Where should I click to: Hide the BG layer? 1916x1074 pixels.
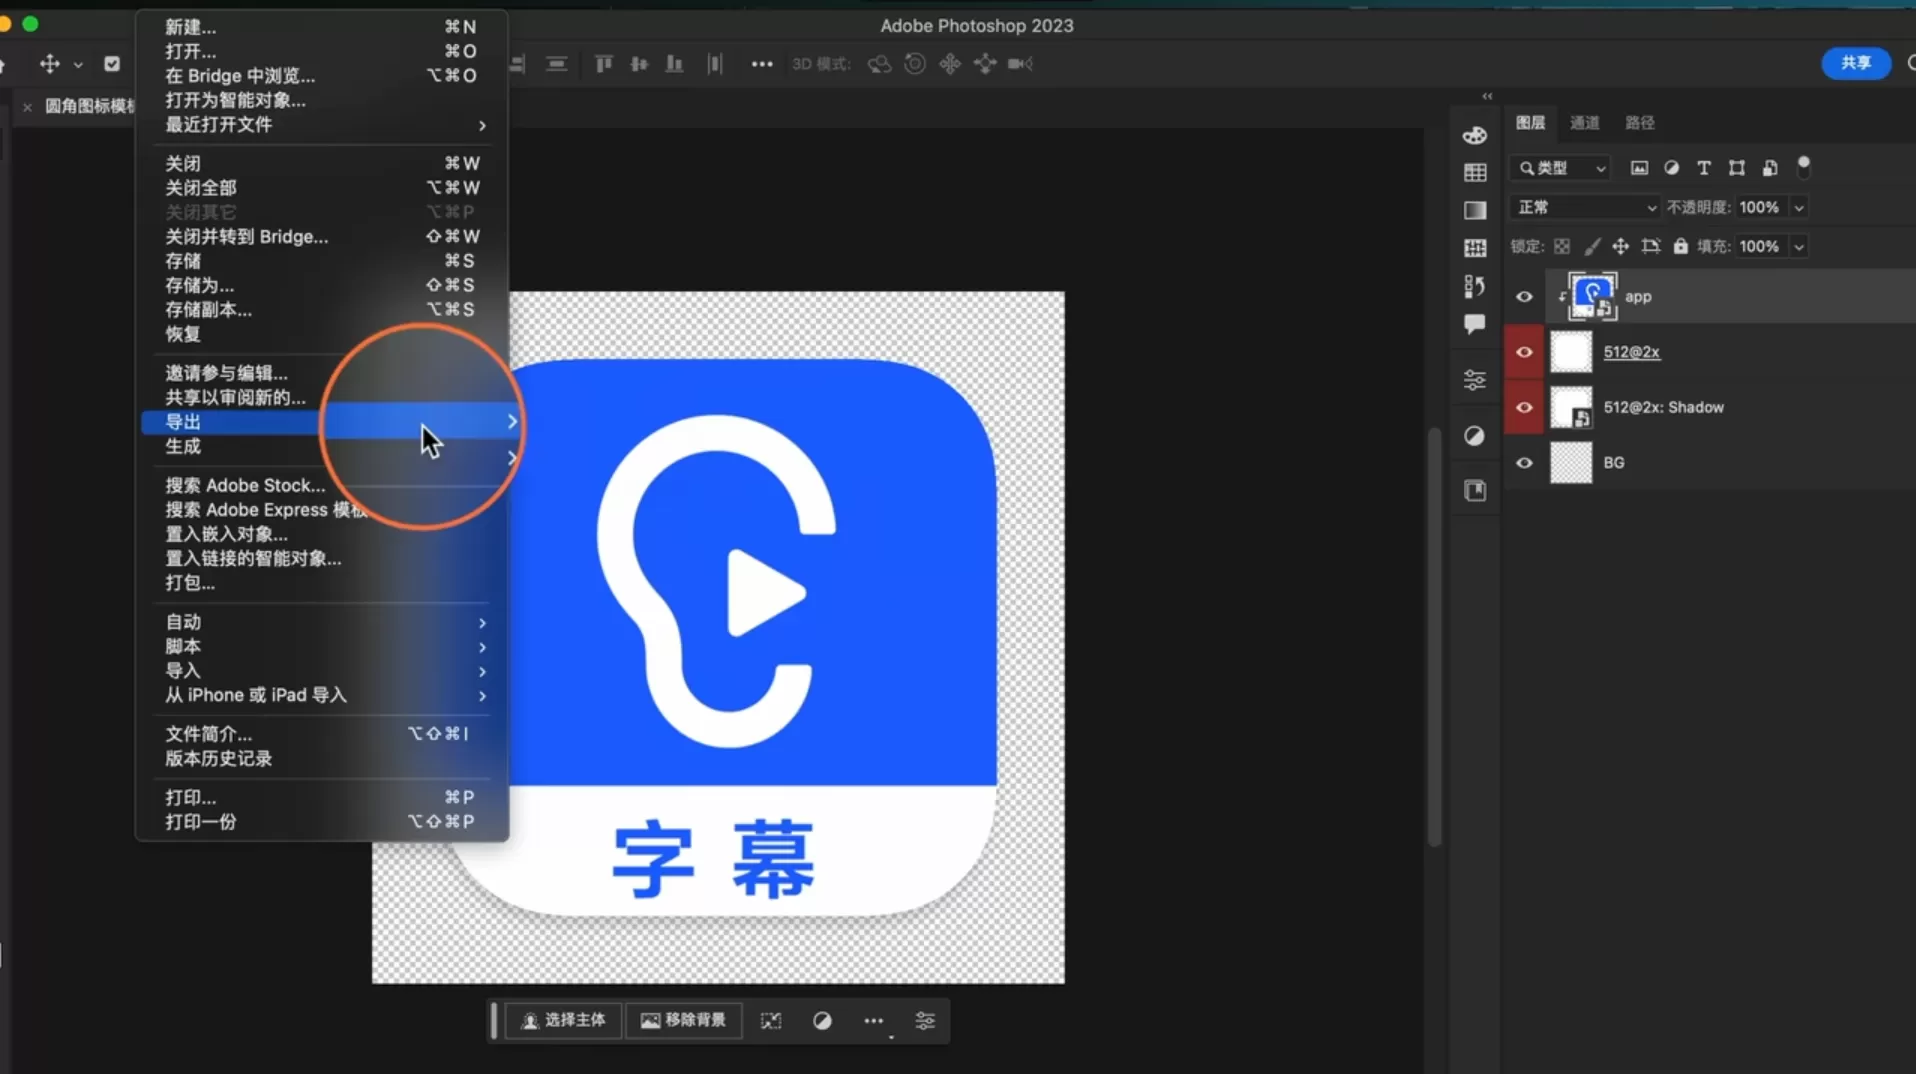point(1524,462)
